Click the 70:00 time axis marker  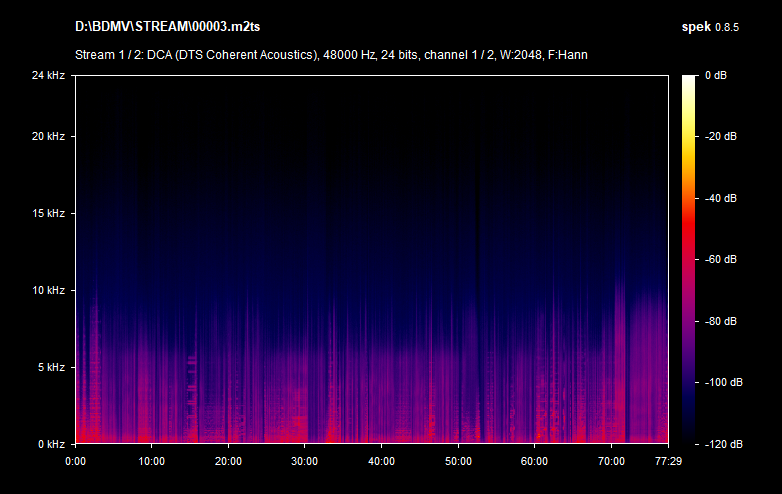611,461
